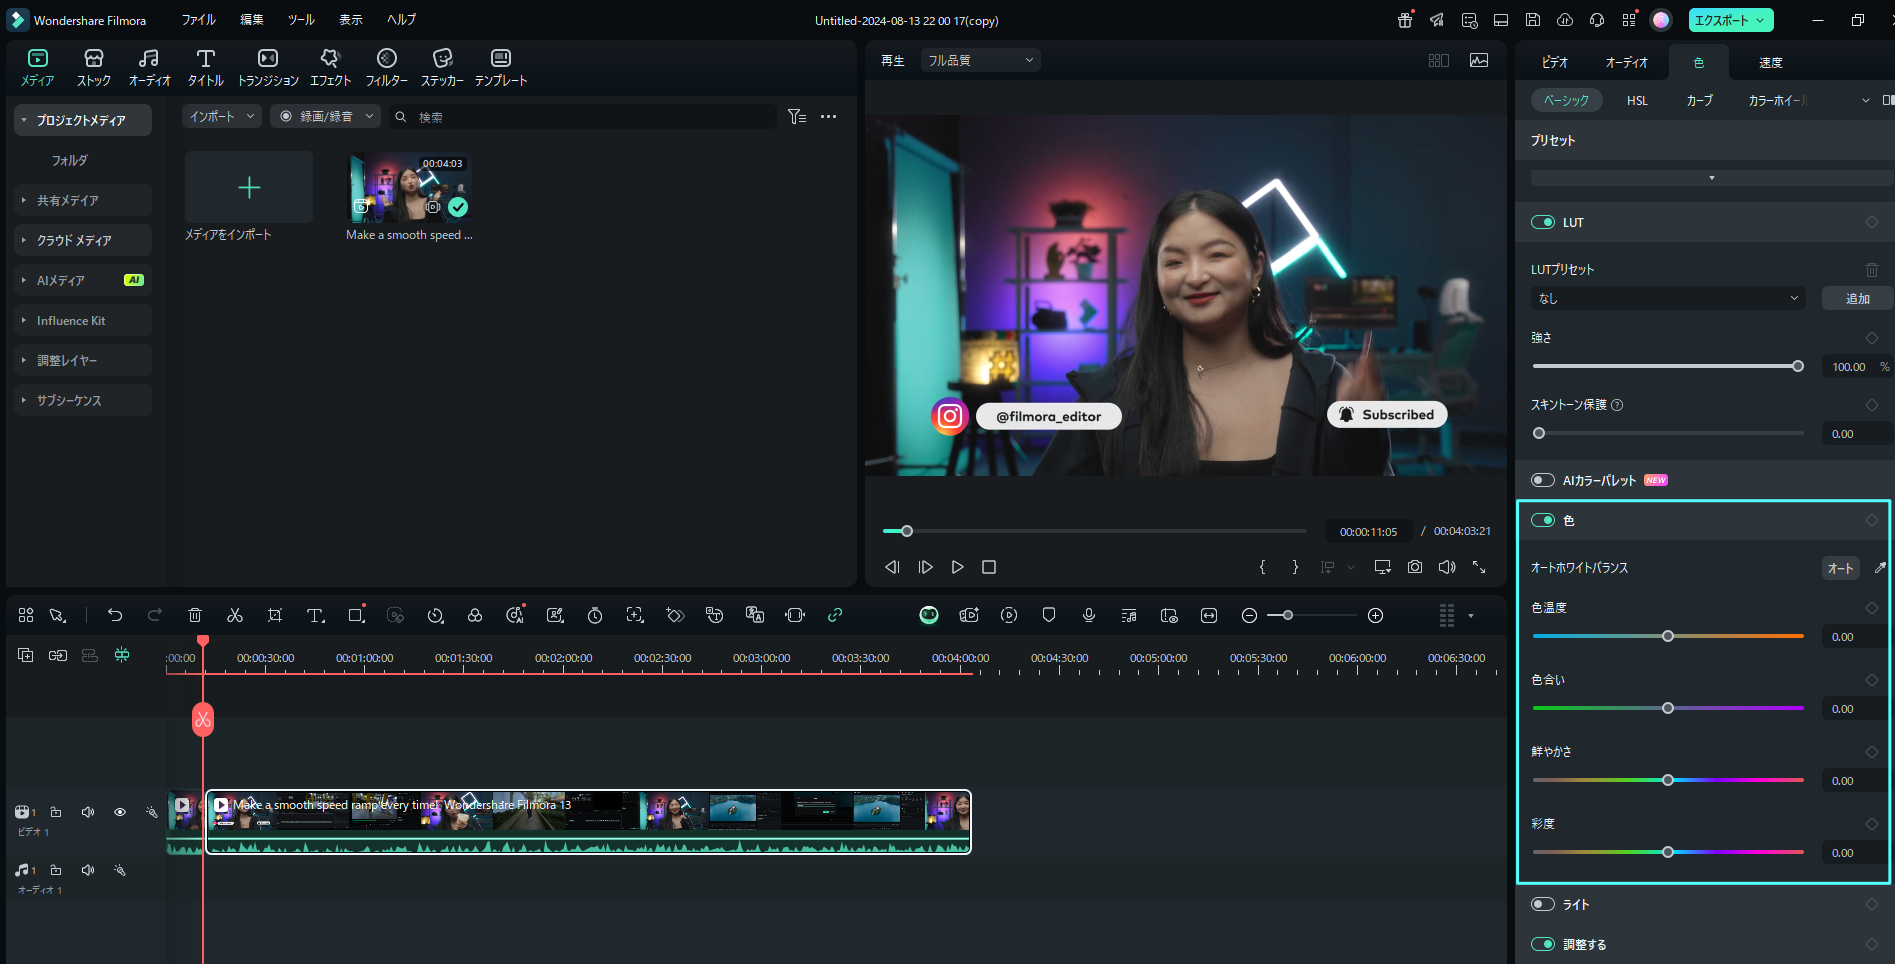The width and height of the screenshot is (1895, 964).
Task: Click the crop tool in timeline toolbar
Action: pos(275,615)
